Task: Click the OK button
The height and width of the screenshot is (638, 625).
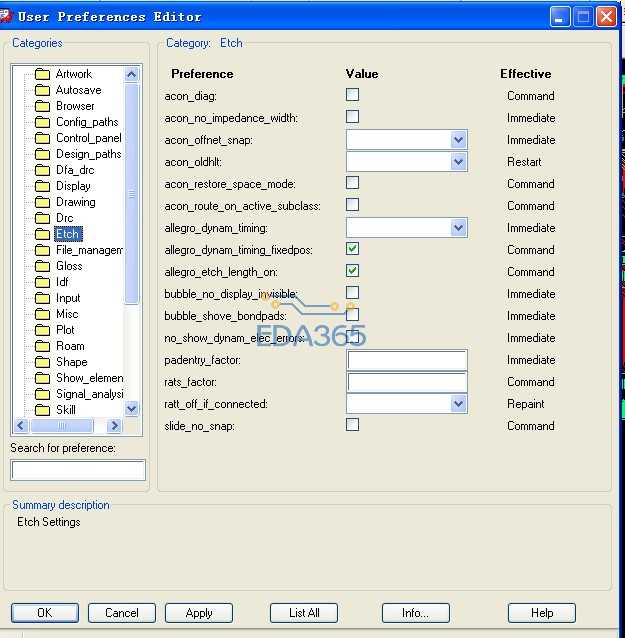Action: point(45,613)
